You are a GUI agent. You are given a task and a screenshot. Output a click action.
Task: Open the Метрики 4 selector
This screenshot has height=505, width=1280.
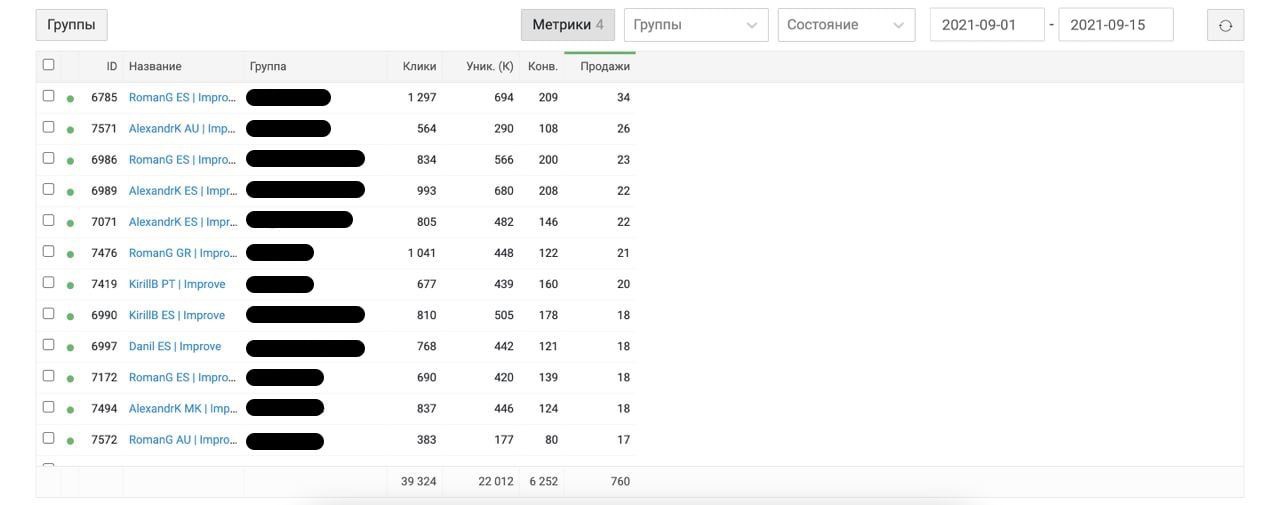(567, 25)
